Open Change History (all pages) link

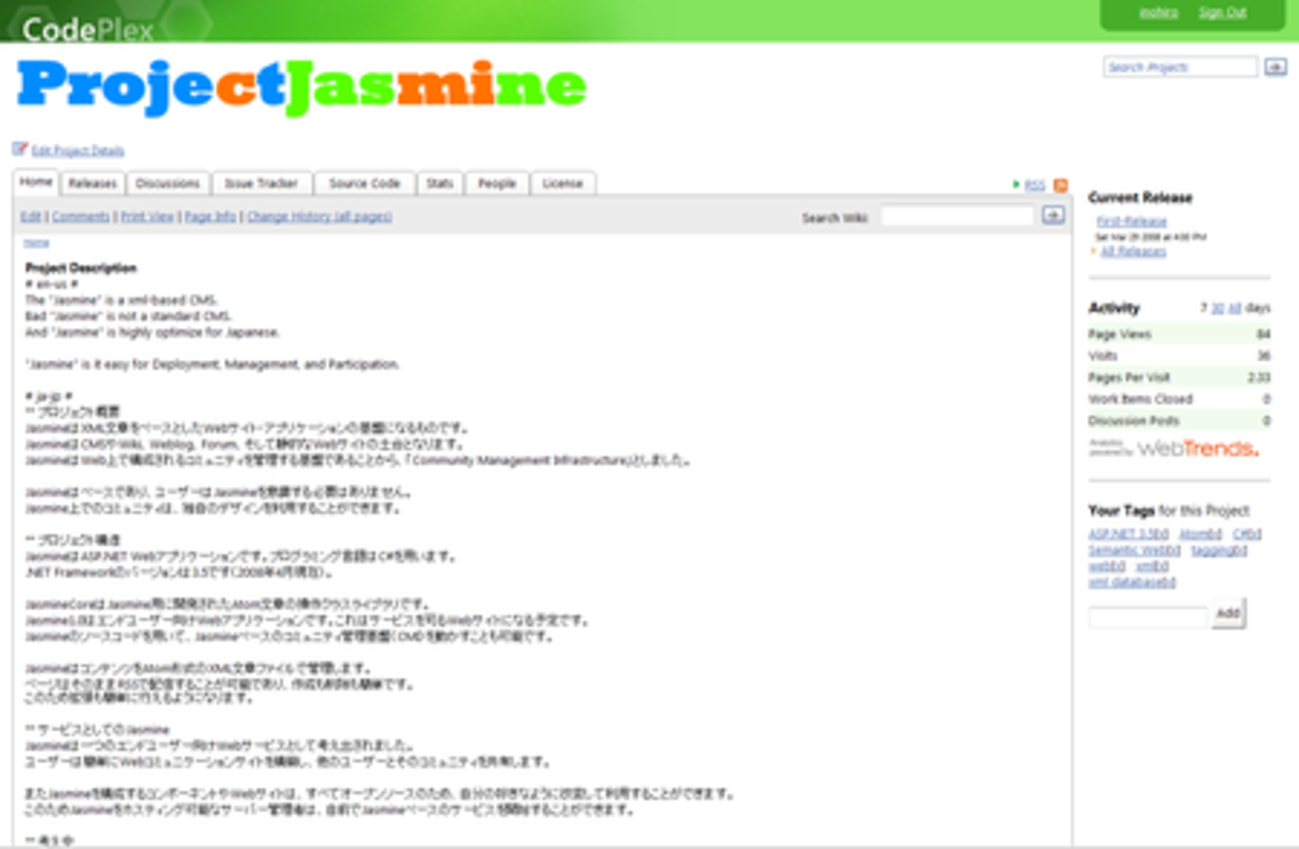pos(320,216)
